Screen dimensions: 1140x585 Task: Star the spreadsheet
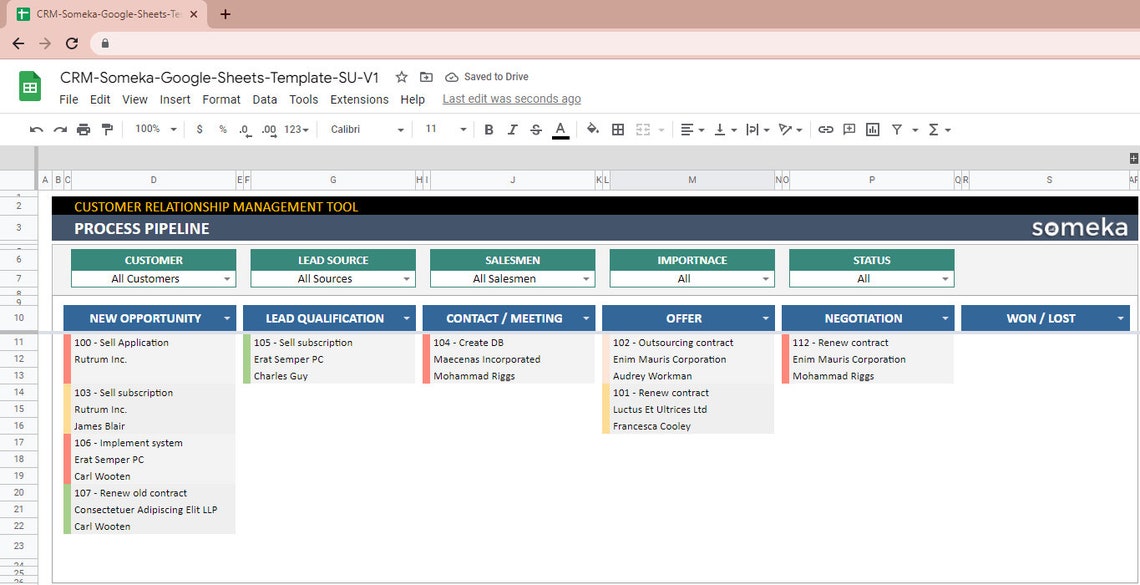click(x=400, y=76)
